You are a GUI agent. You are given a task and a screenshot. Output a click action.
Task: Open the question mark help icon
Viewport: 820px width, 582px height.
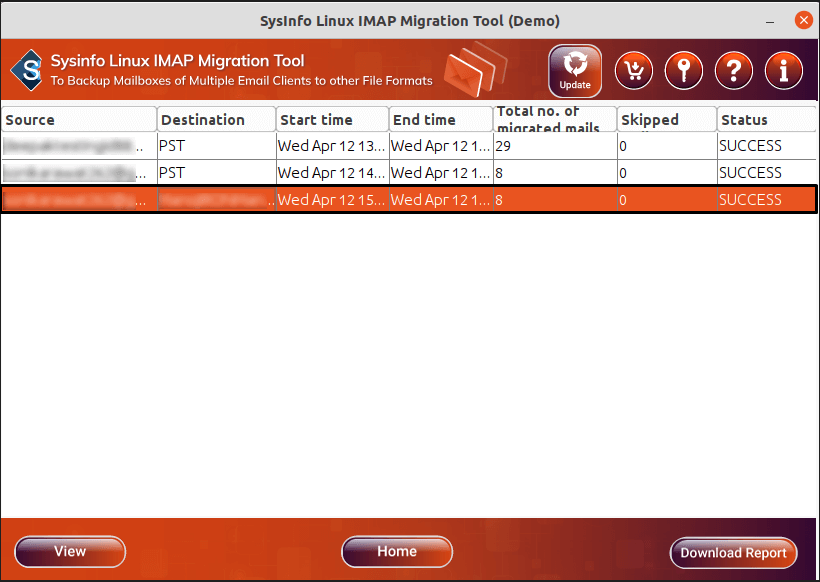[x=734, y=71]
